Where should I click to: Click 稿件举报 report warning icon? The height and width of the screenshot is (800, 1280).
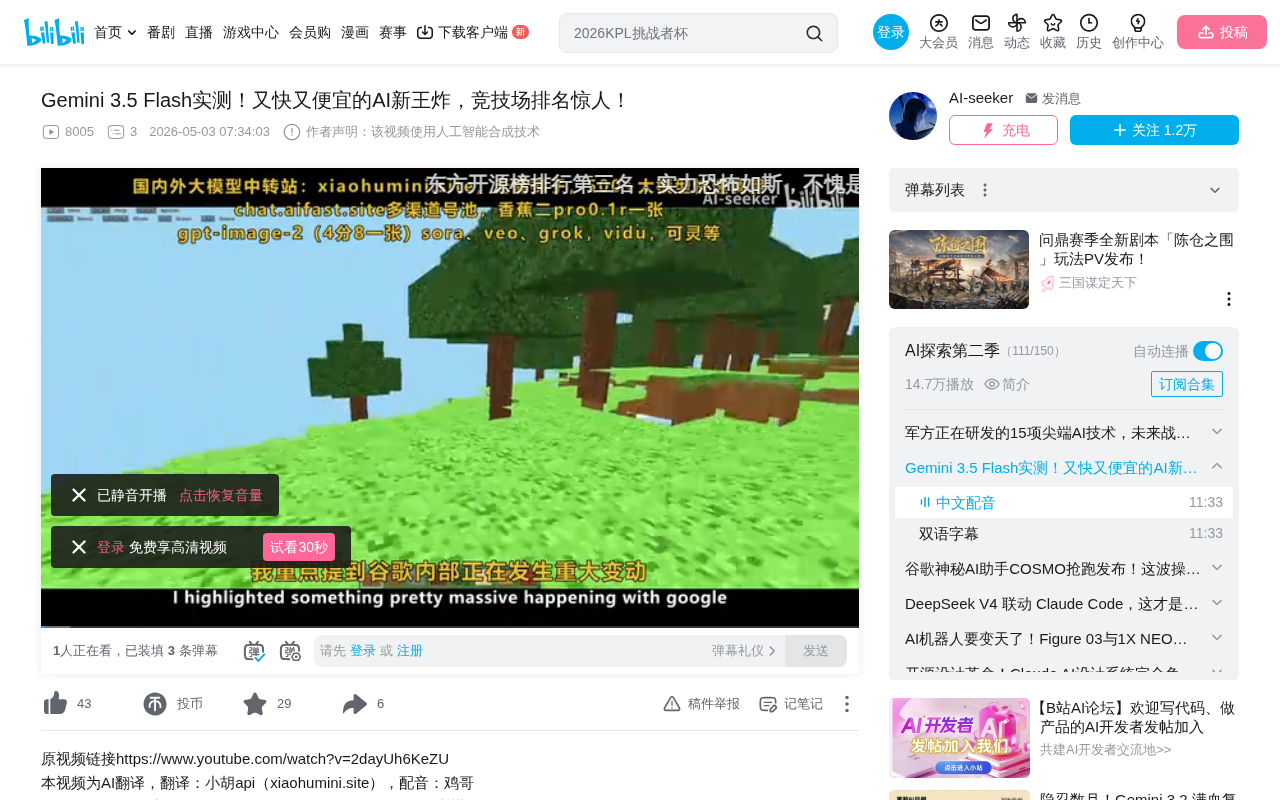coord(672,704)
